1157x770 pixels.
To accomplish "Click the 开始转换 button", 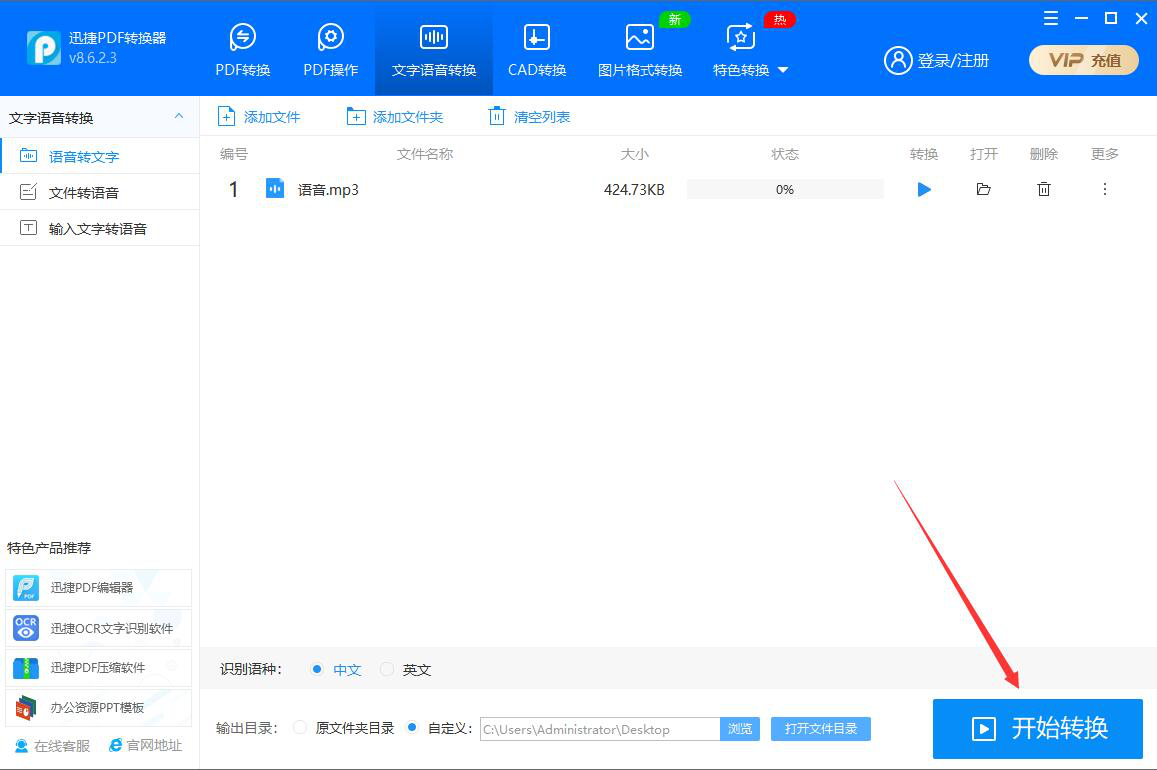I will [1037, 729].
